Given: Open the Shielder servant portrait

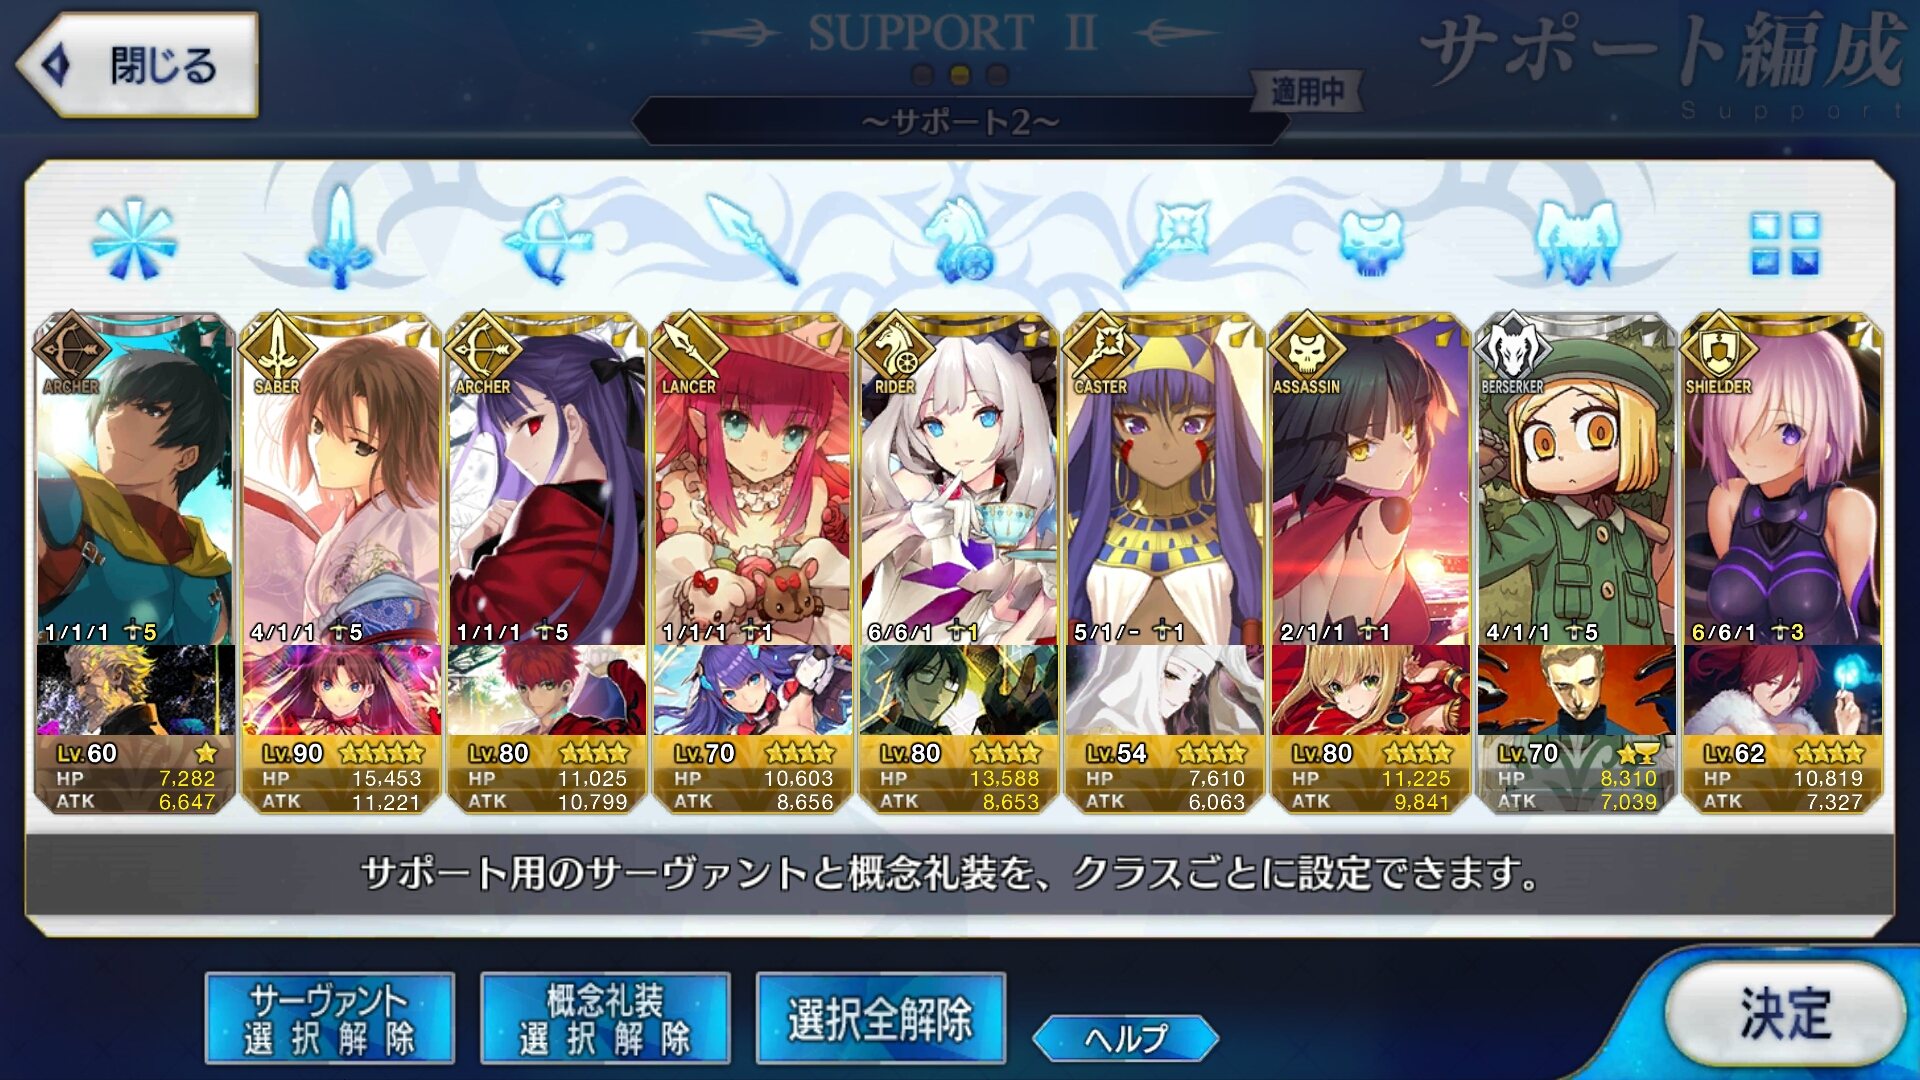Looking at the screenshot, I should pyautogui.click(x=1783, y=480).
